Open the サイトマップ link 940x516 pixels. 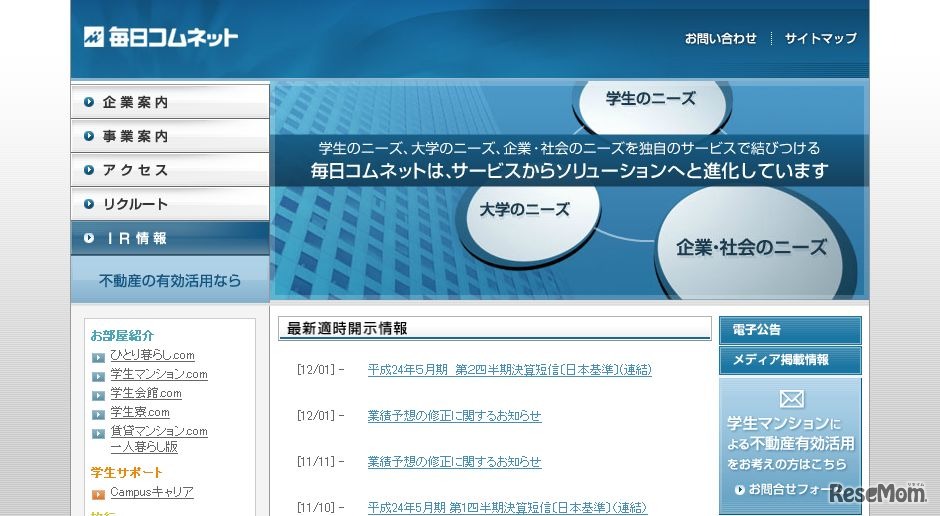[821, 38]
